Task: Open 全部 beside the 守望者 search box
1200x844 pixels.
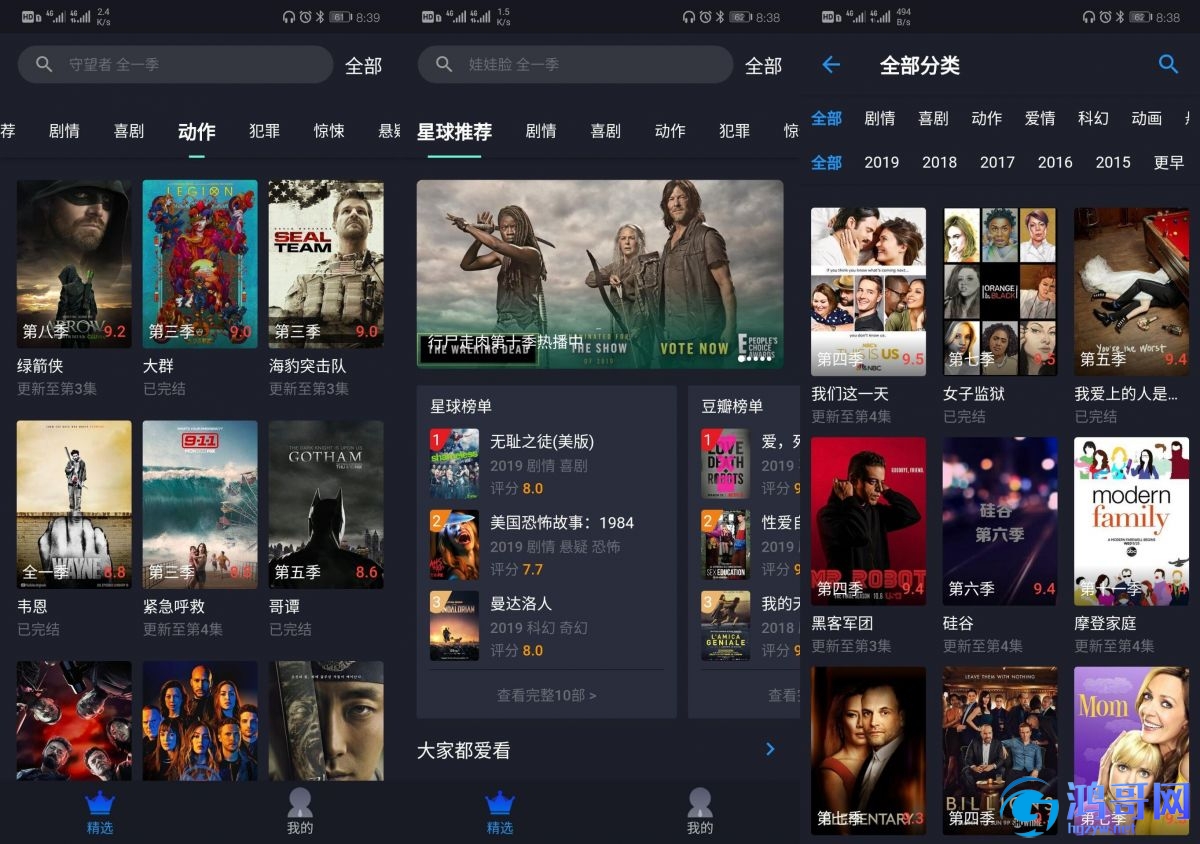Action: tap(364, 65)
